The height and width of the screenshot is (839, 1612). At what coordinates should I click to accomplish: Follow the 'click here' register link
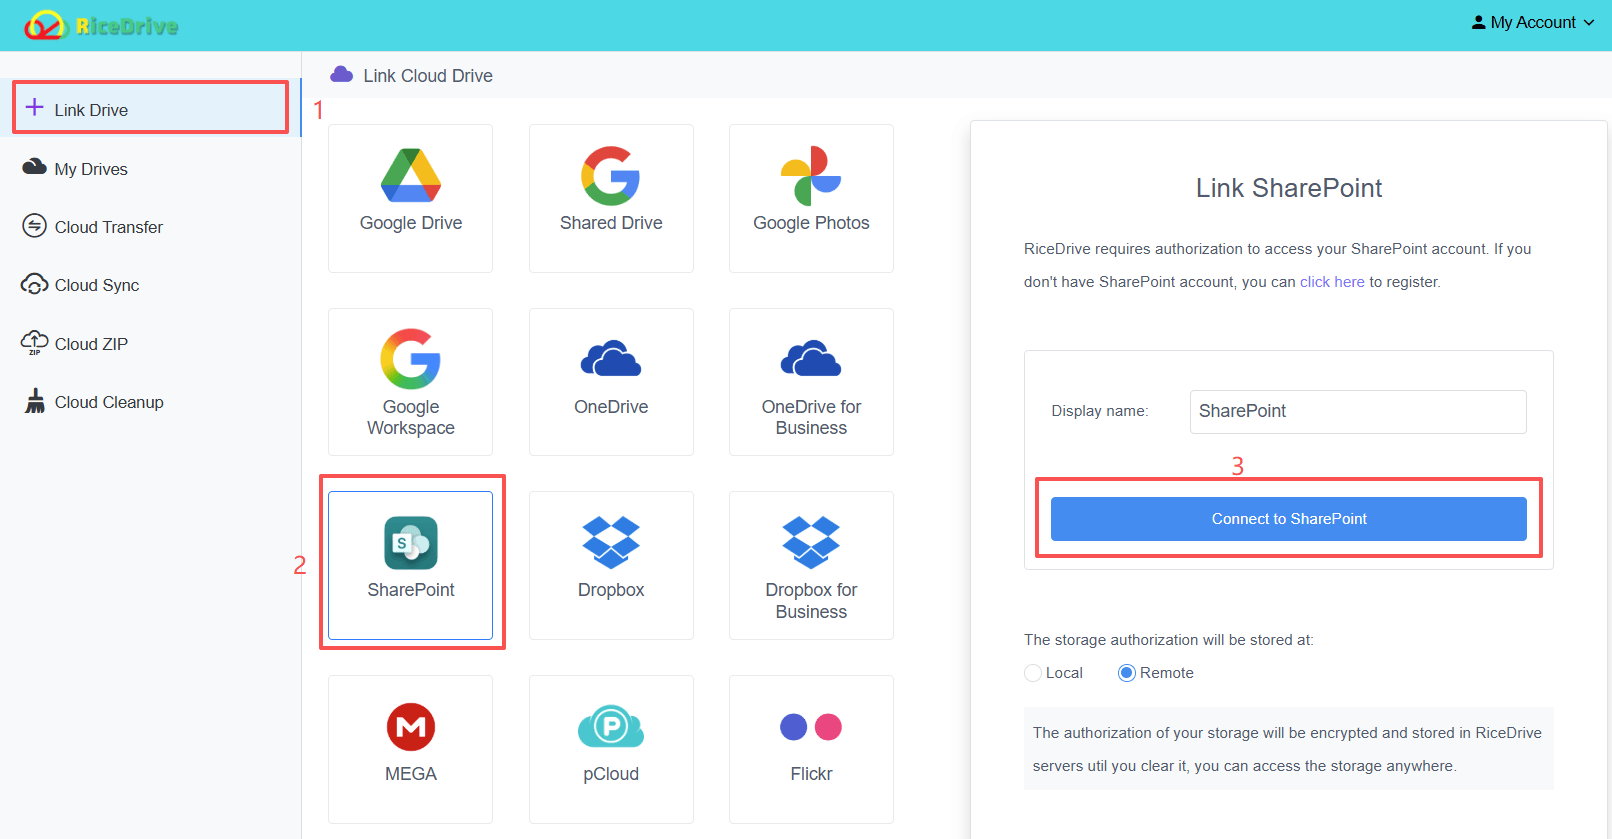coord(1332,282)
